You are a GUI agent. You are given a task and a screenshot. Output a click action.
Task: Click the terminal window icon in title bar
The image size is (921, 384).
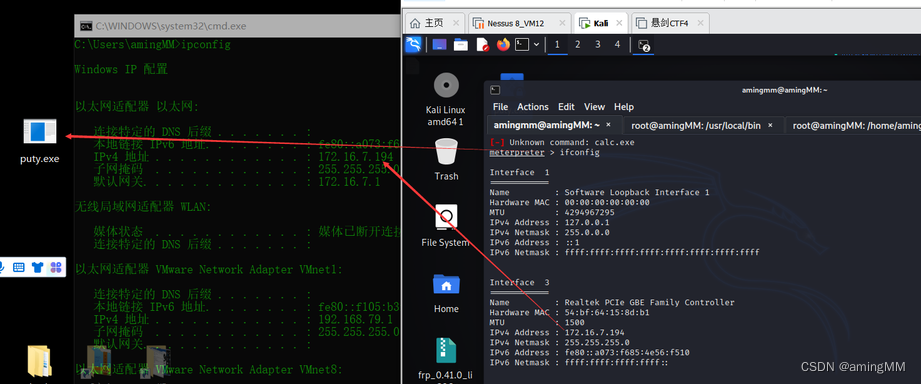(x=495, y=90)
